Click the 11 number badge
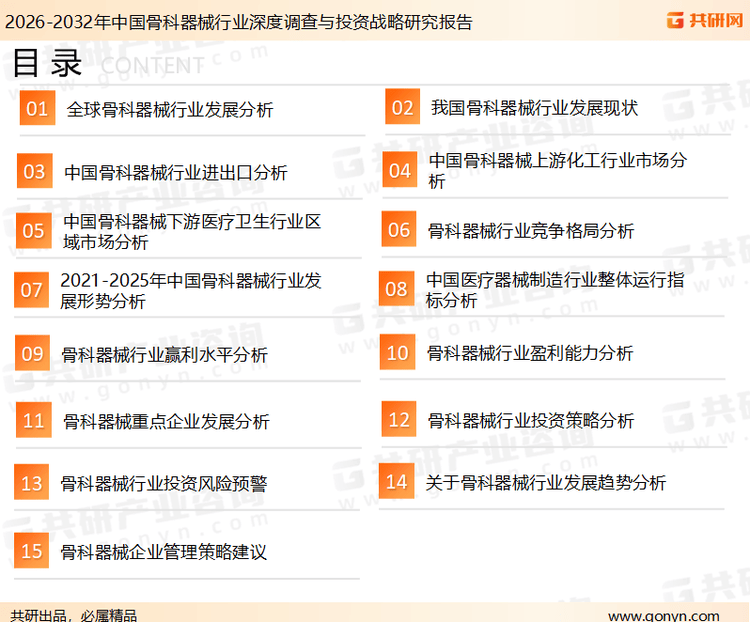The height and width of the screenshot is (622, 750). pyautogui.click(x=34, y=420)
